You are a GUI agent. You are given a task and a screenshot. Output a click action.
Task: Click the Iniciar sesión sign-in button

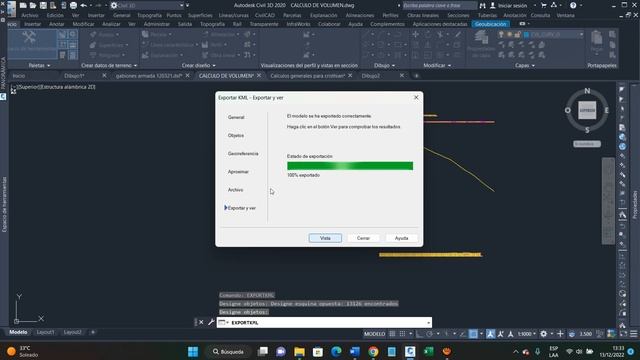pyautogui.click(x=509, y=5)
